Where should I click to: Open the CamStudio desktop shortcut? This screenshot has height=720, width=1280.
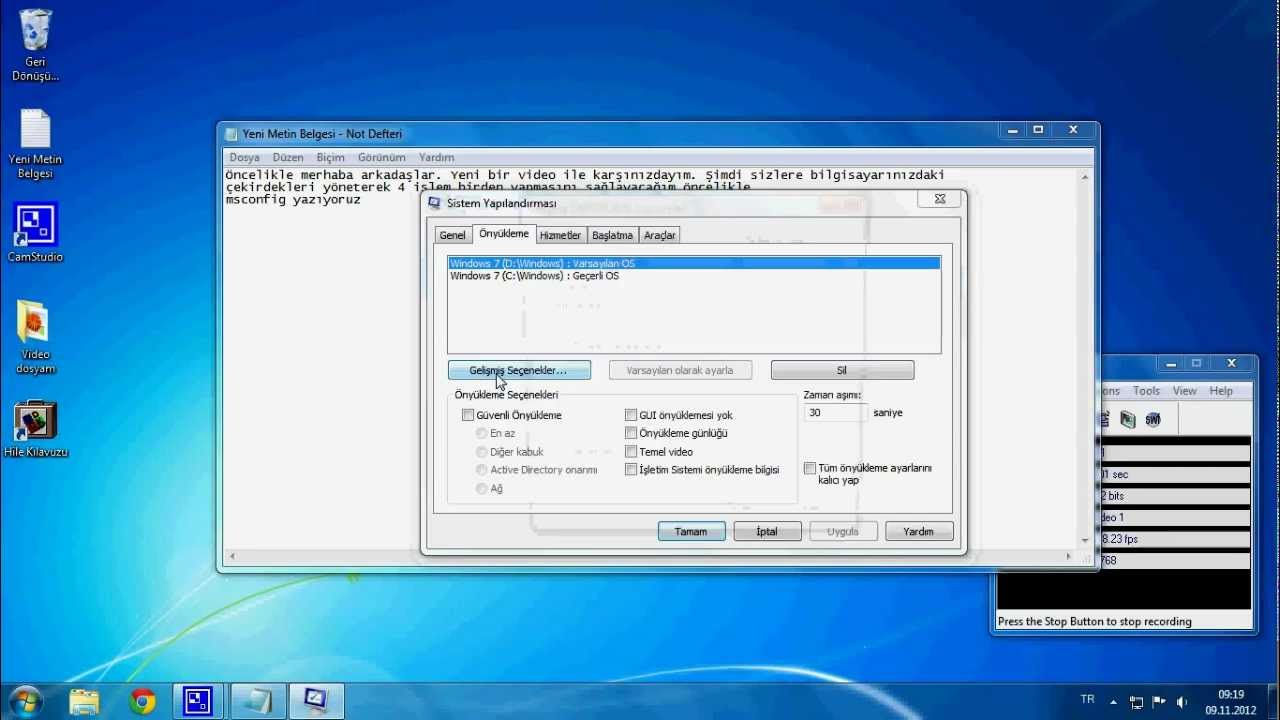(35, 232)
